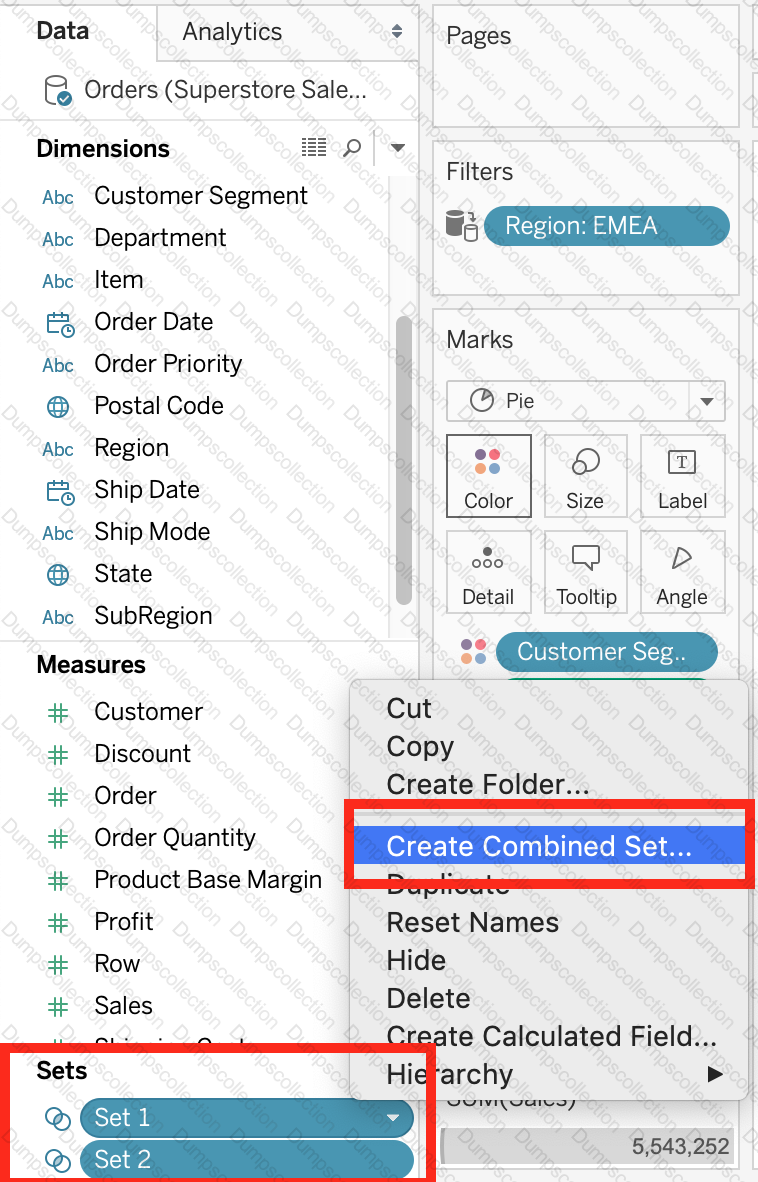This screenshot has height=1182, width=758.
Task: Open the Label marks card
Action: click(682, 476)
